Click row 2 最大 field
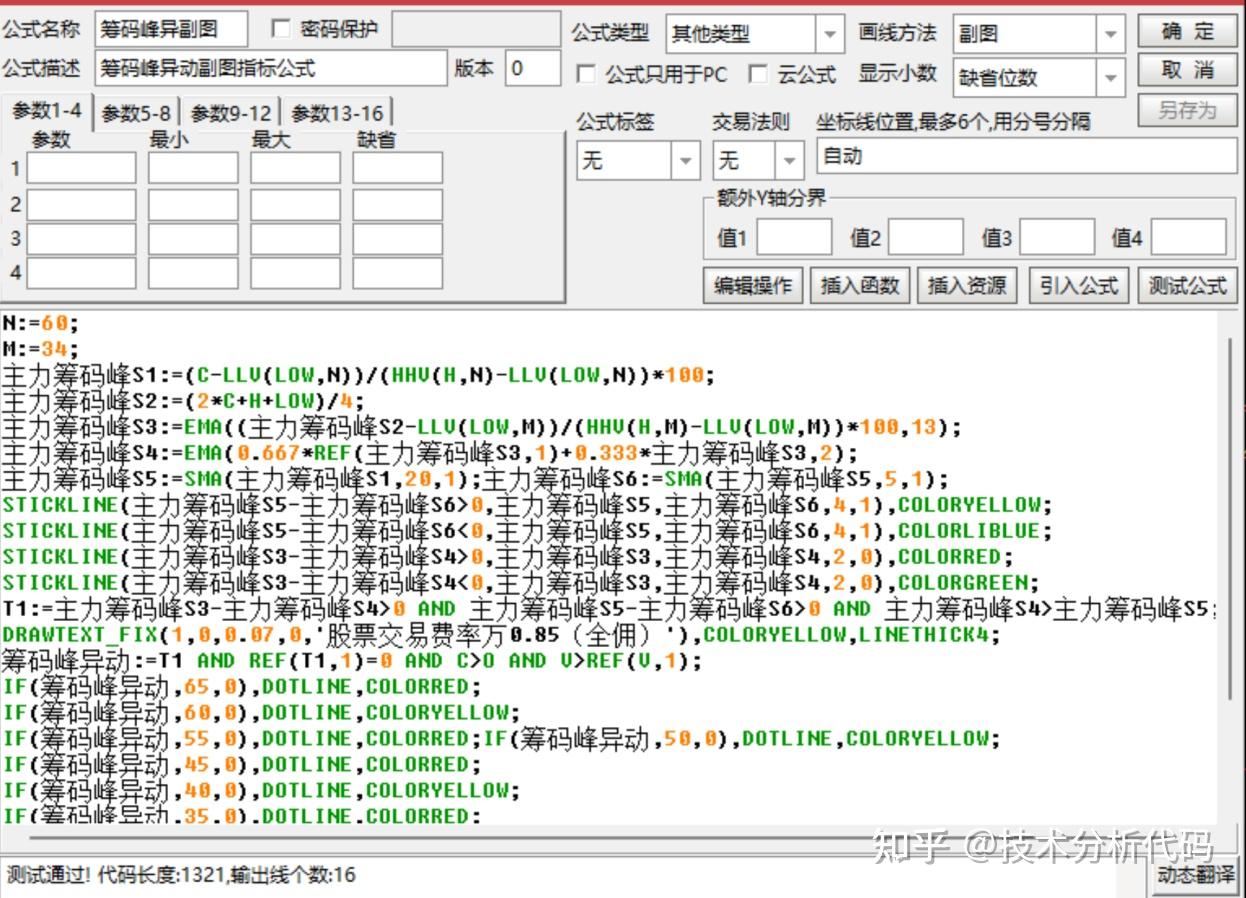The height and width of the screenshot is (898, 1246). click(x=295, y=204)
